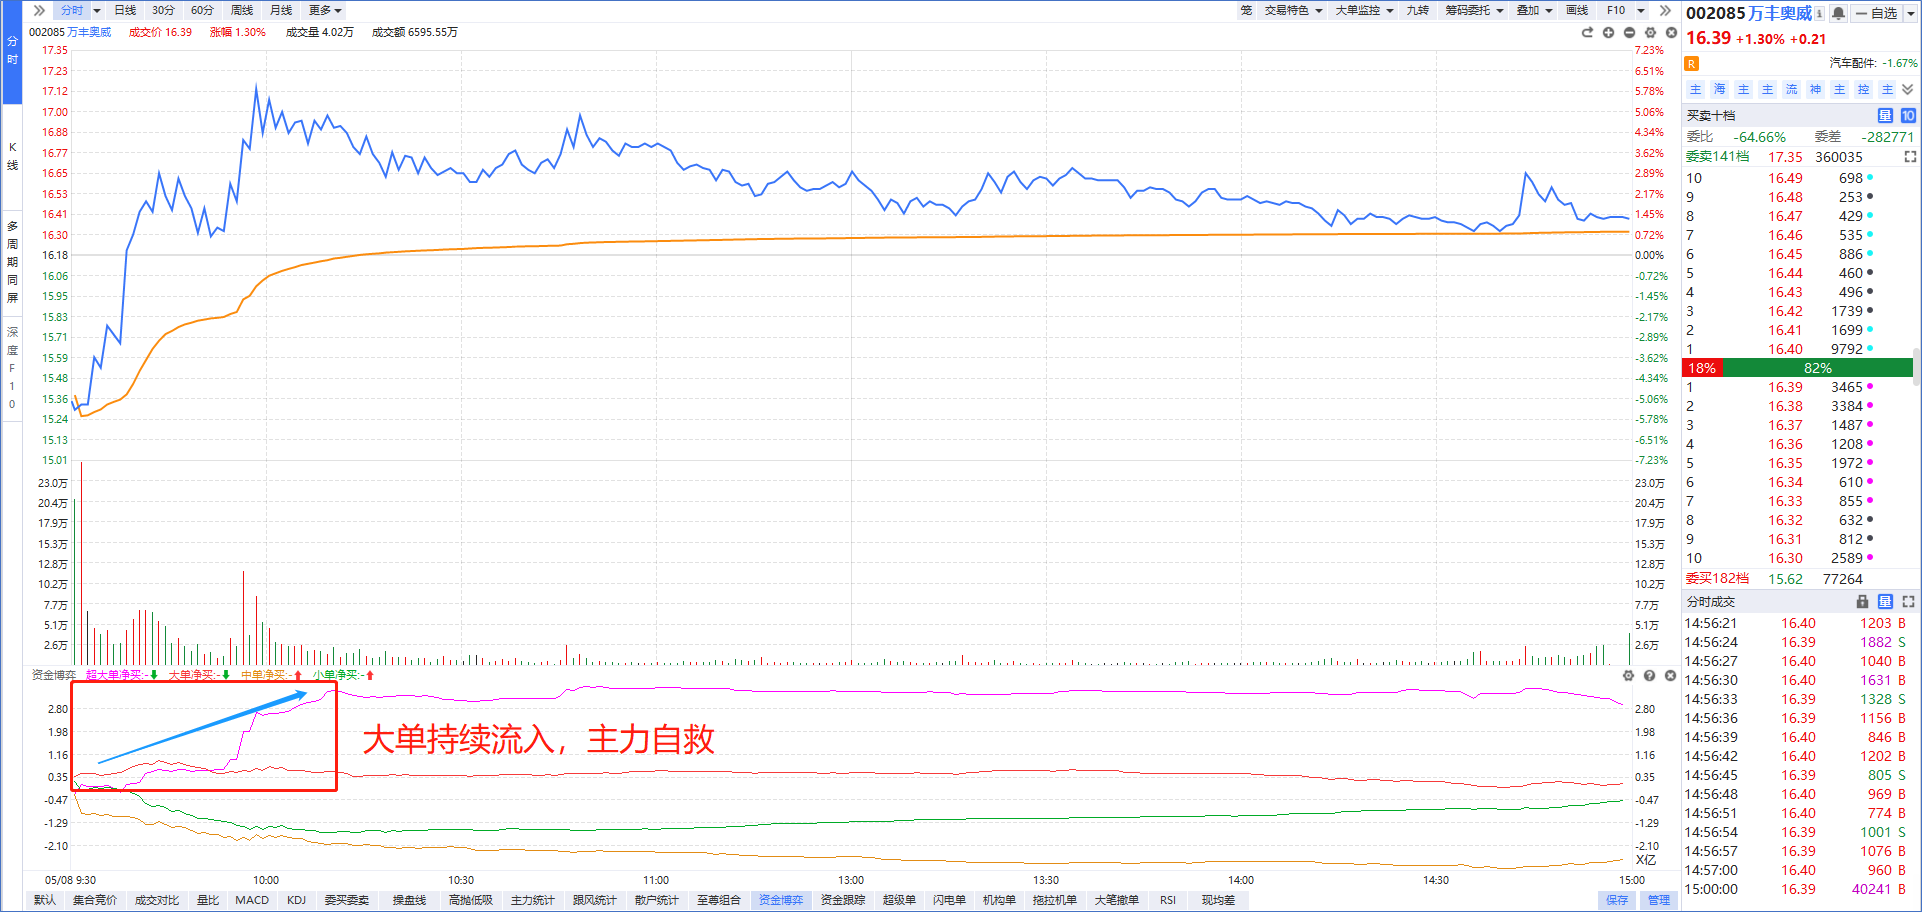
Task: Toggle 量 view in 买卖十档 header
Action: tap(1885, 116)
